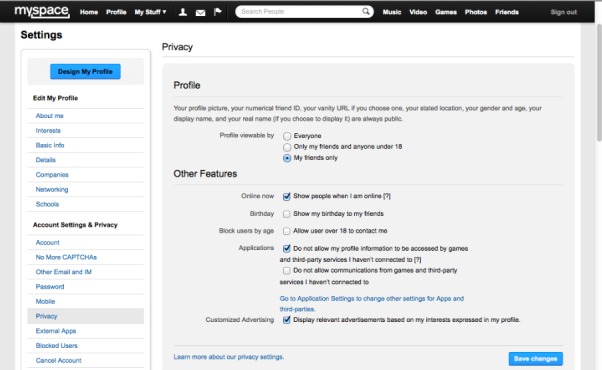The height and width of the screenshot is (370, 602).
Task: Open Learn more about our privacy settings link
Action: coord(229,357)
